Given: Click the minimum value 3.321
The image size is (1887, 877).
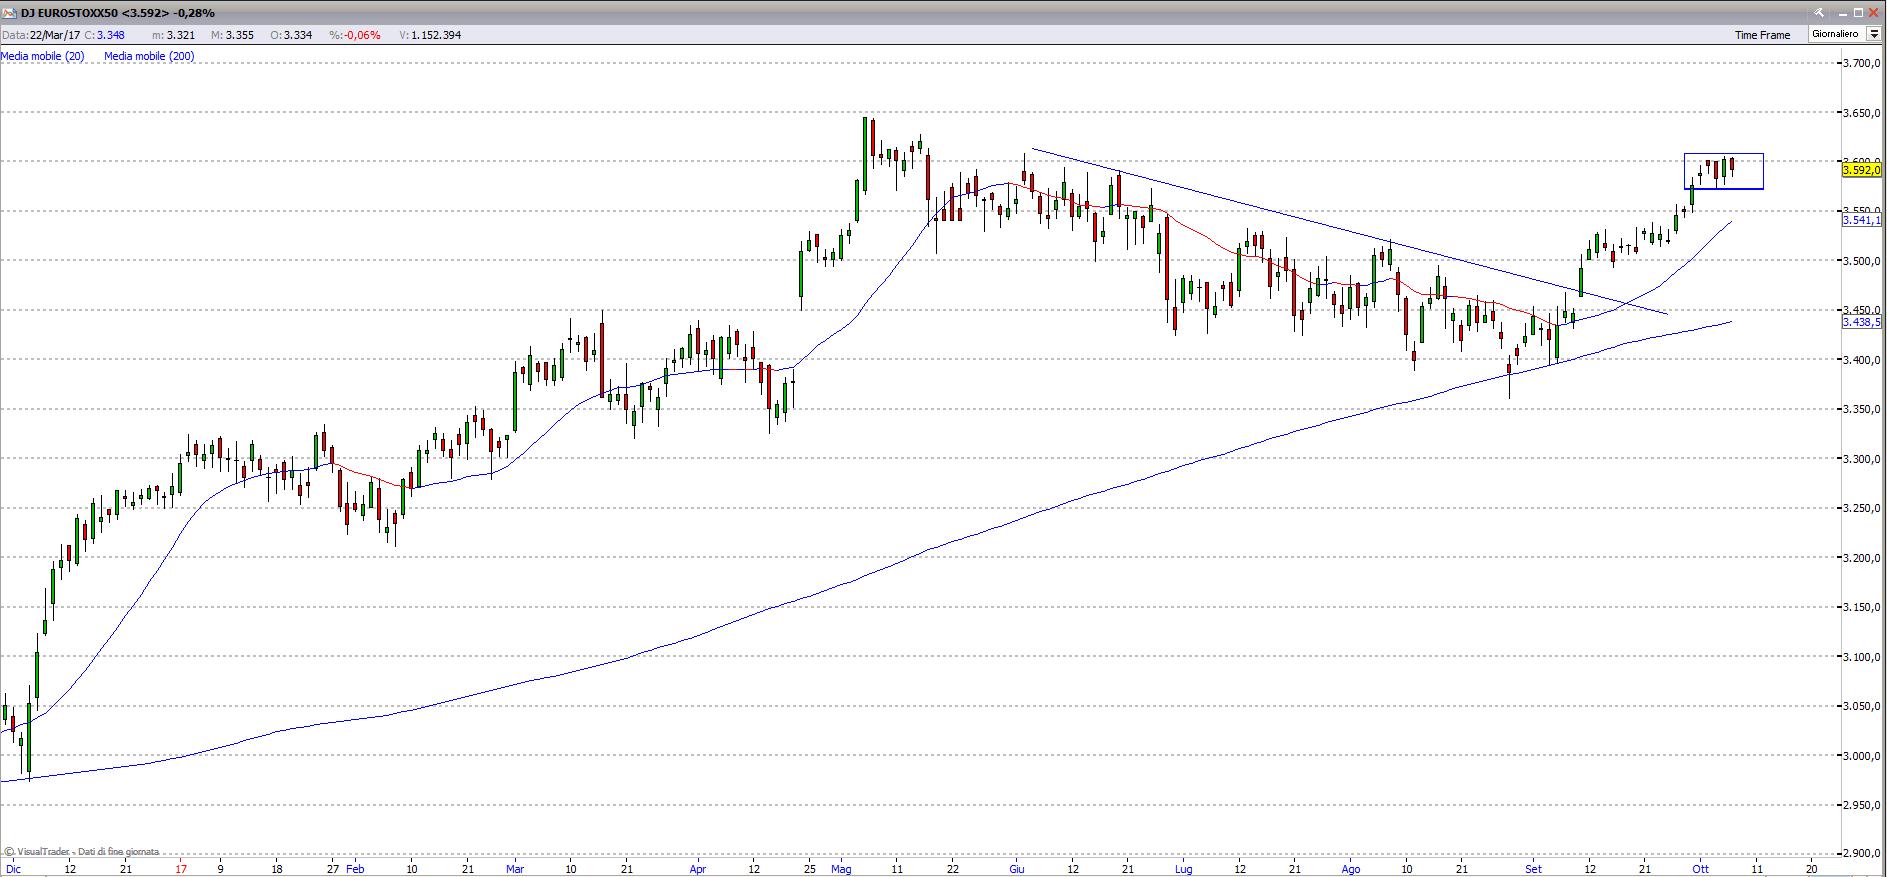Looking at the screenshot, I should click(180, 35).
